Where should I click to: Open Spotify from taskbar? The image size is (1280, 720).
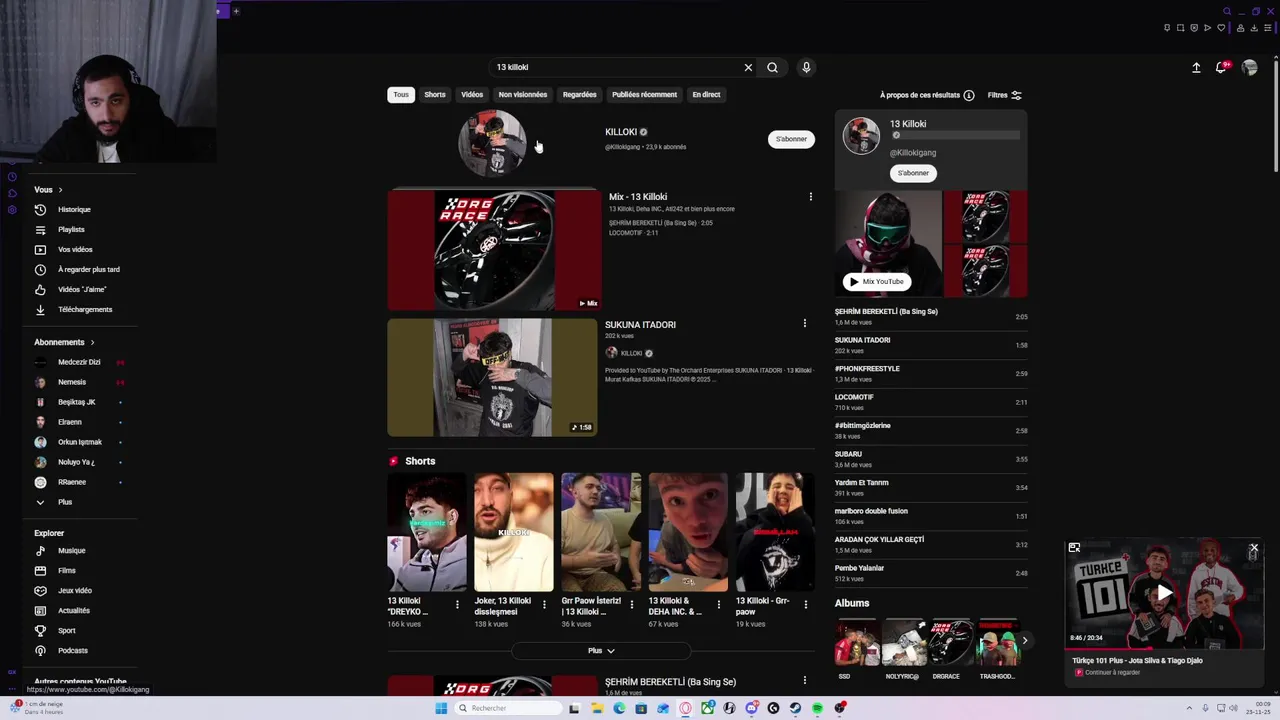tap(817, 708)
